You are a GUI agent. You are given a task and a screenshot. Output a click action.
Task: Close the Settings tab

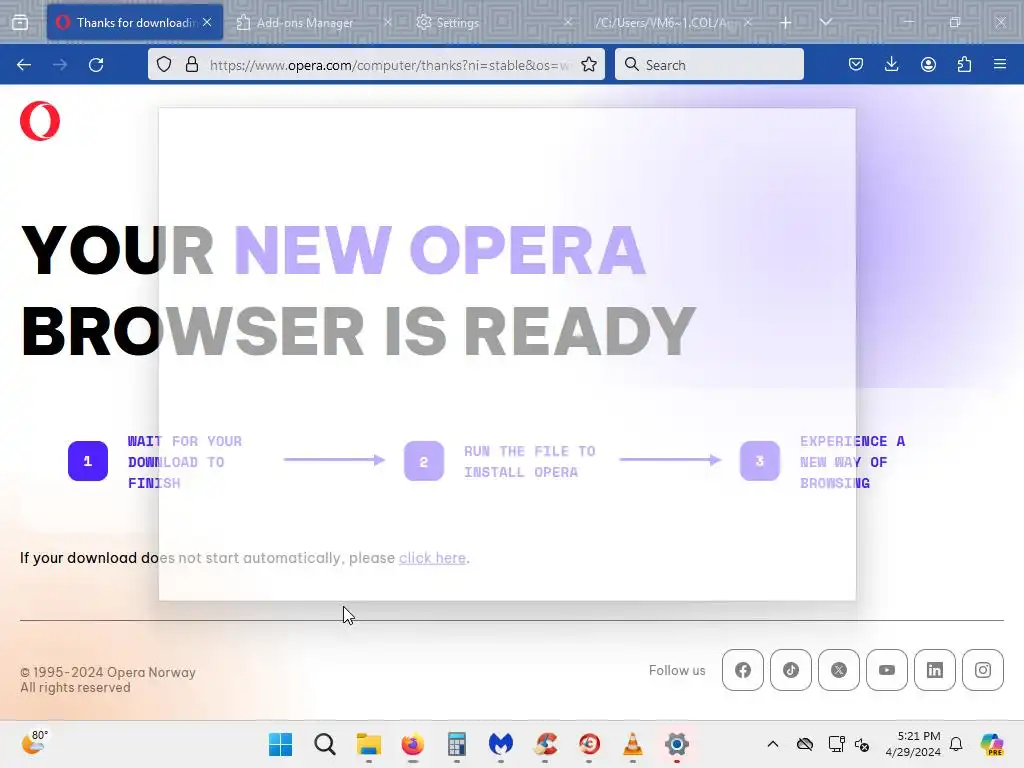click(568, 22)
